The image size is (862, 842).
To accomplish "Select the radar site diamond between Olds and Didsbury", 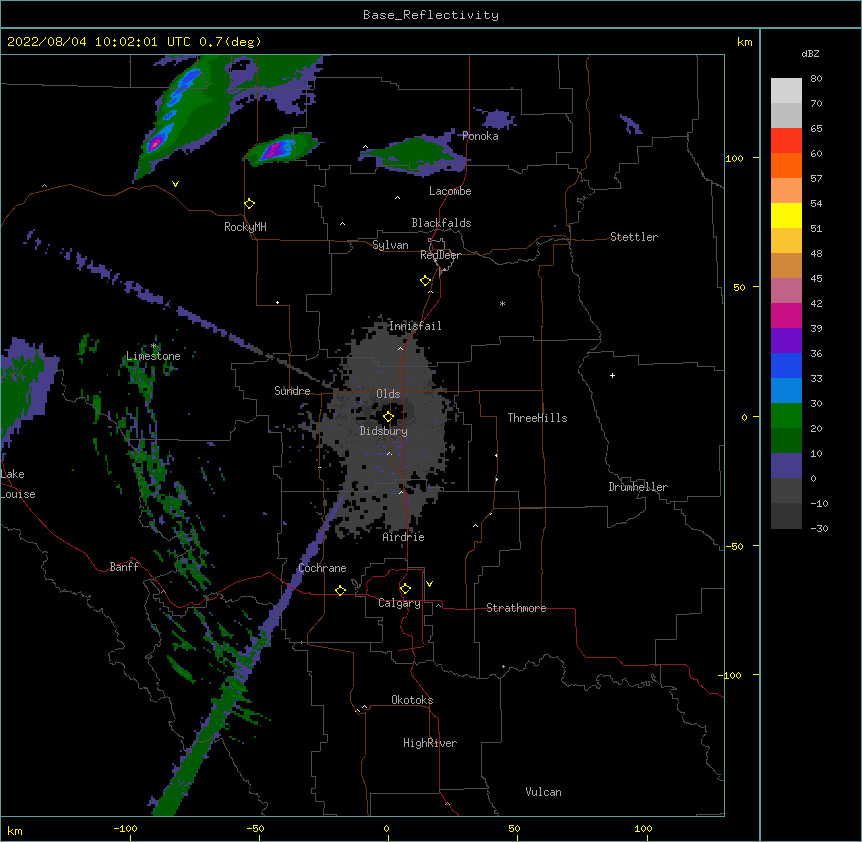I will click(x=389, y=417).
